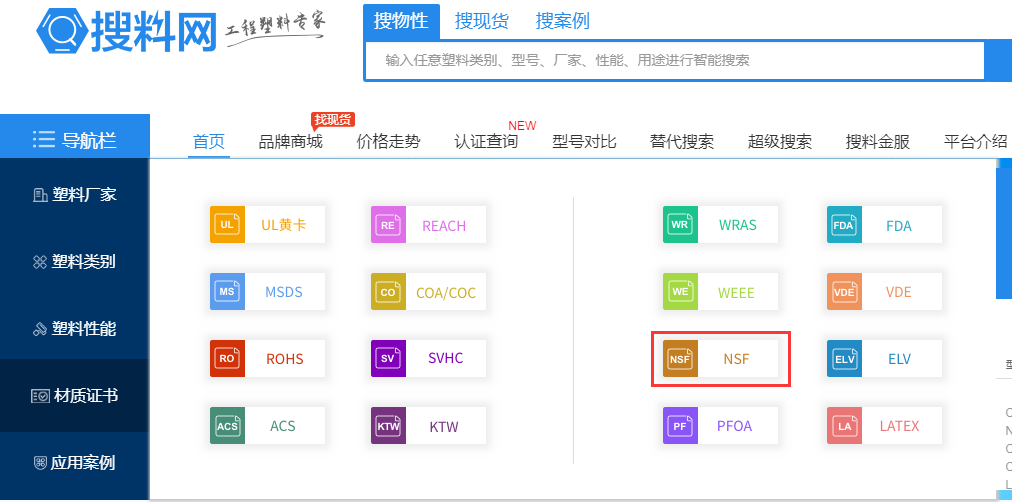Open 价格走势 in top navigation

pos(388,142)
